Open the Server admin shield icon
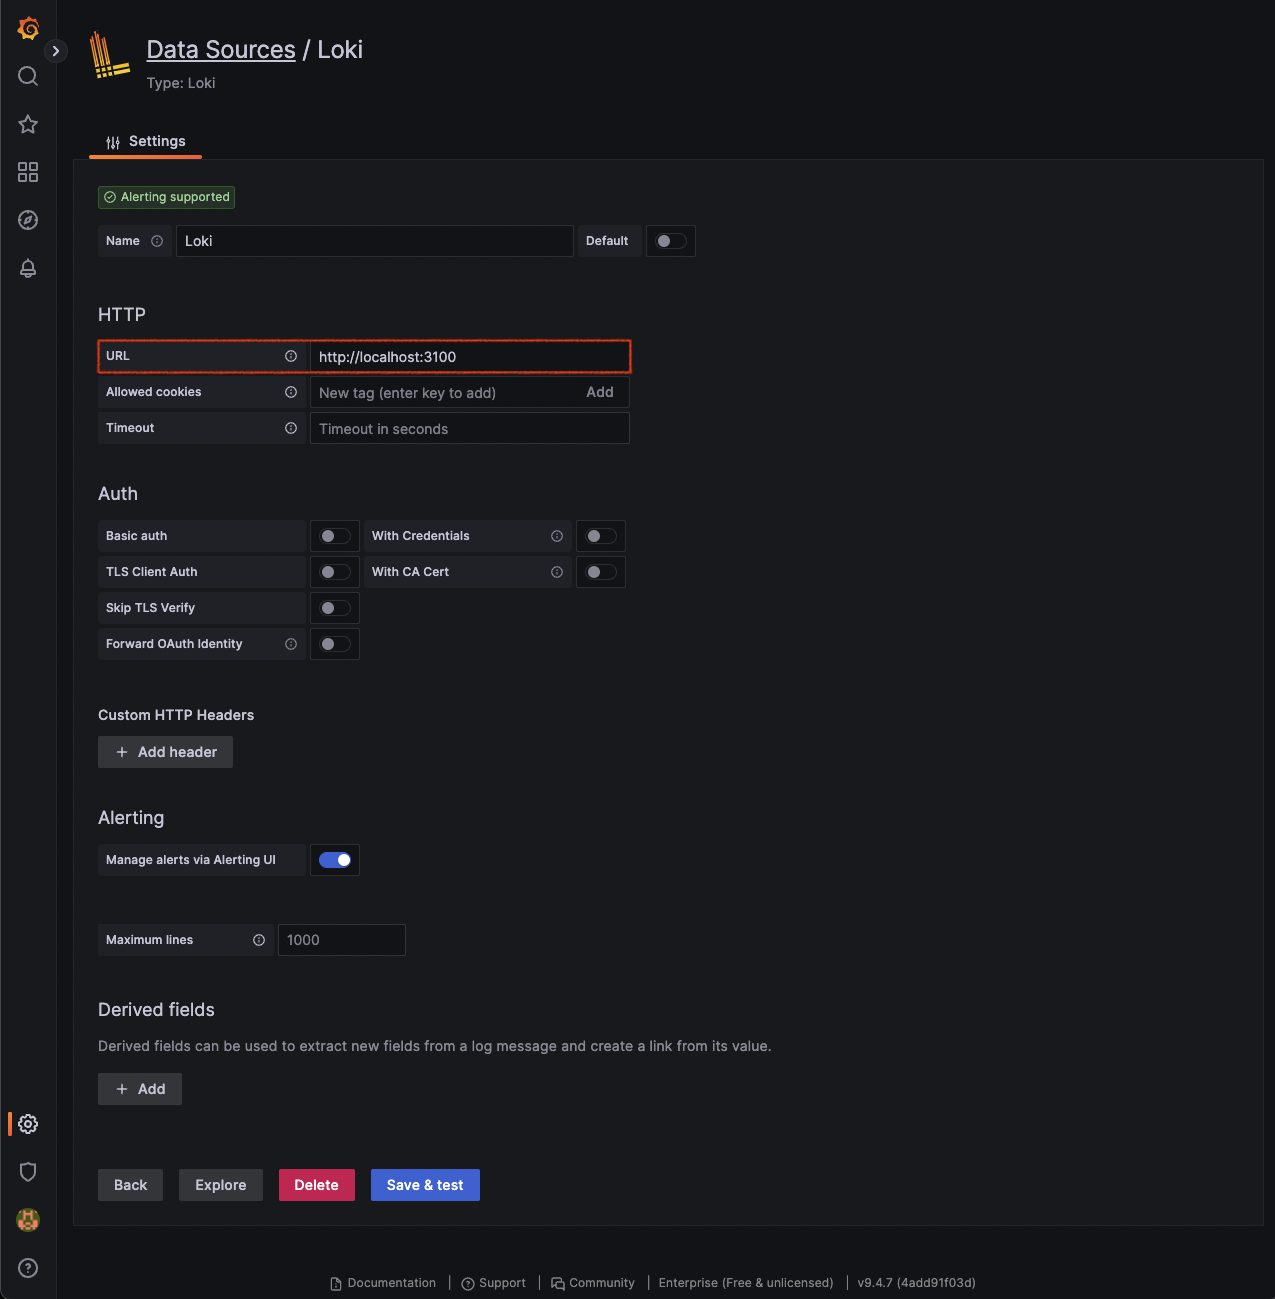The image size is (1275, 1299). 28,1172
